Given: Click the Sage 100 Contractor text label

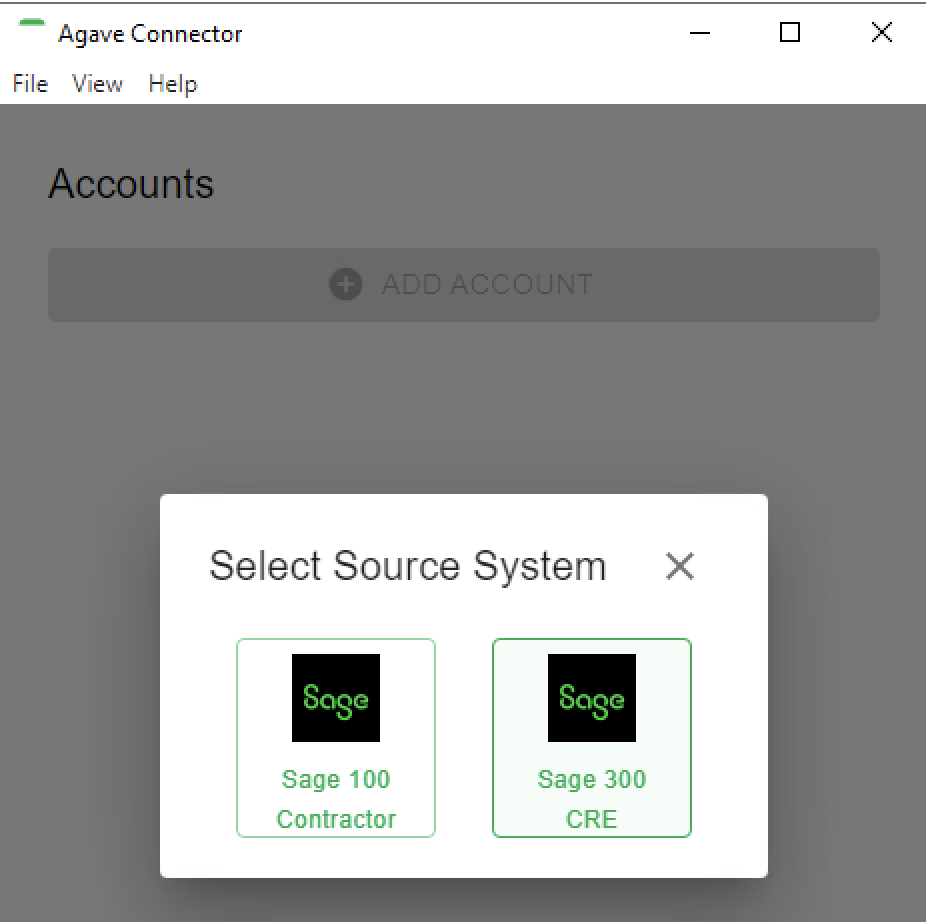Looking at the screenshot, I should click(336, 799).
